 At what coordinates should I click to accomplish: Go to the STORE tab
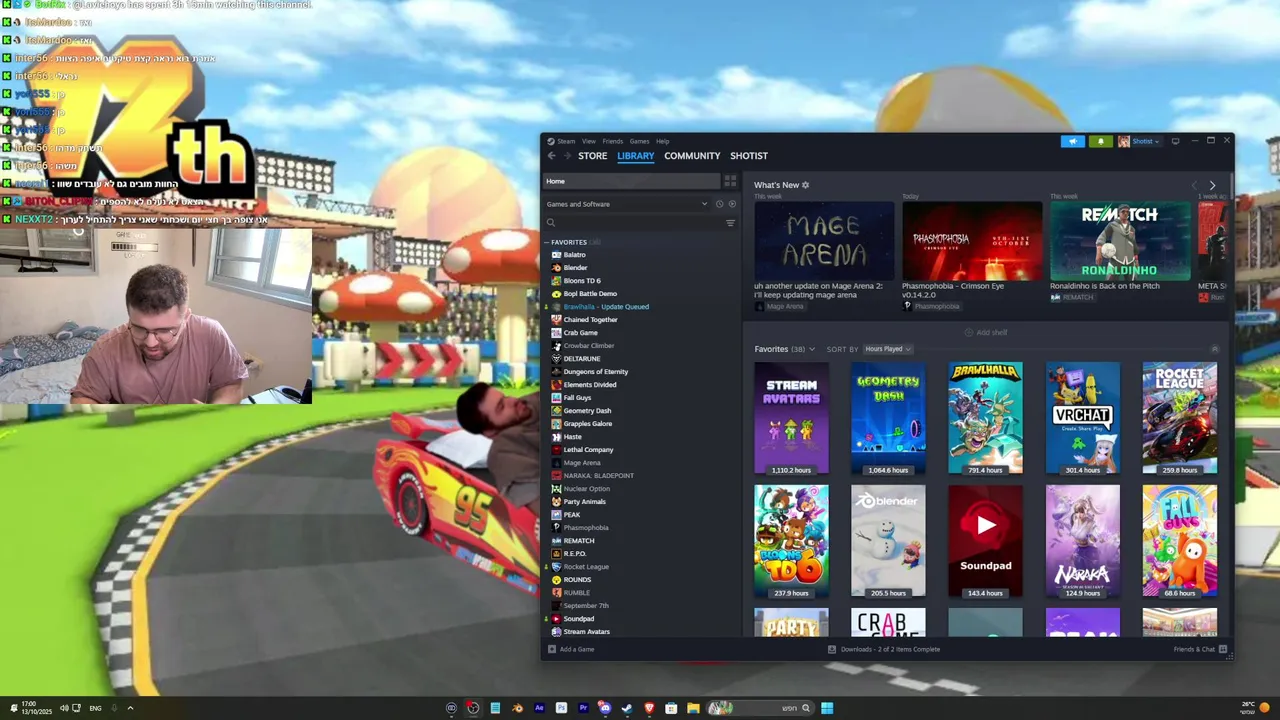pyautogui.click(x=592, y=156)
